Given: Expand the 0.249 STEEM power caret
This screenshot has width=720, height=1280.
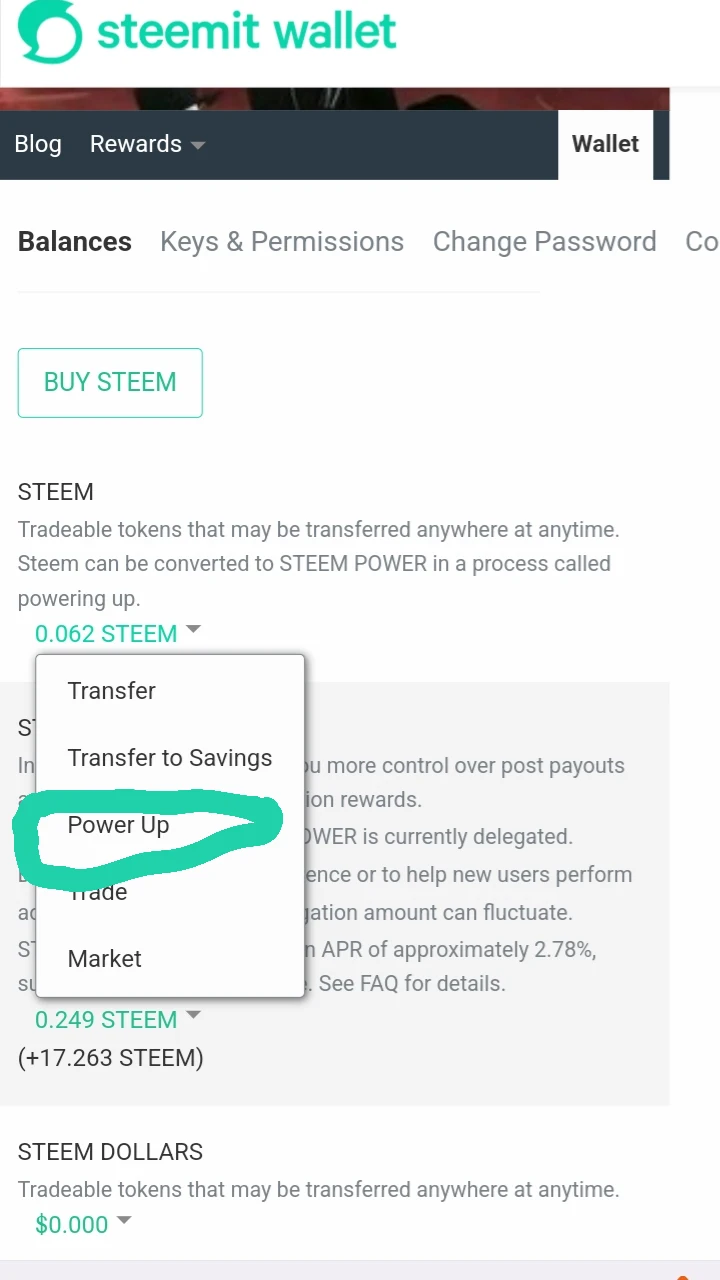Looking at the screenshot, I should pos(194,1015).
